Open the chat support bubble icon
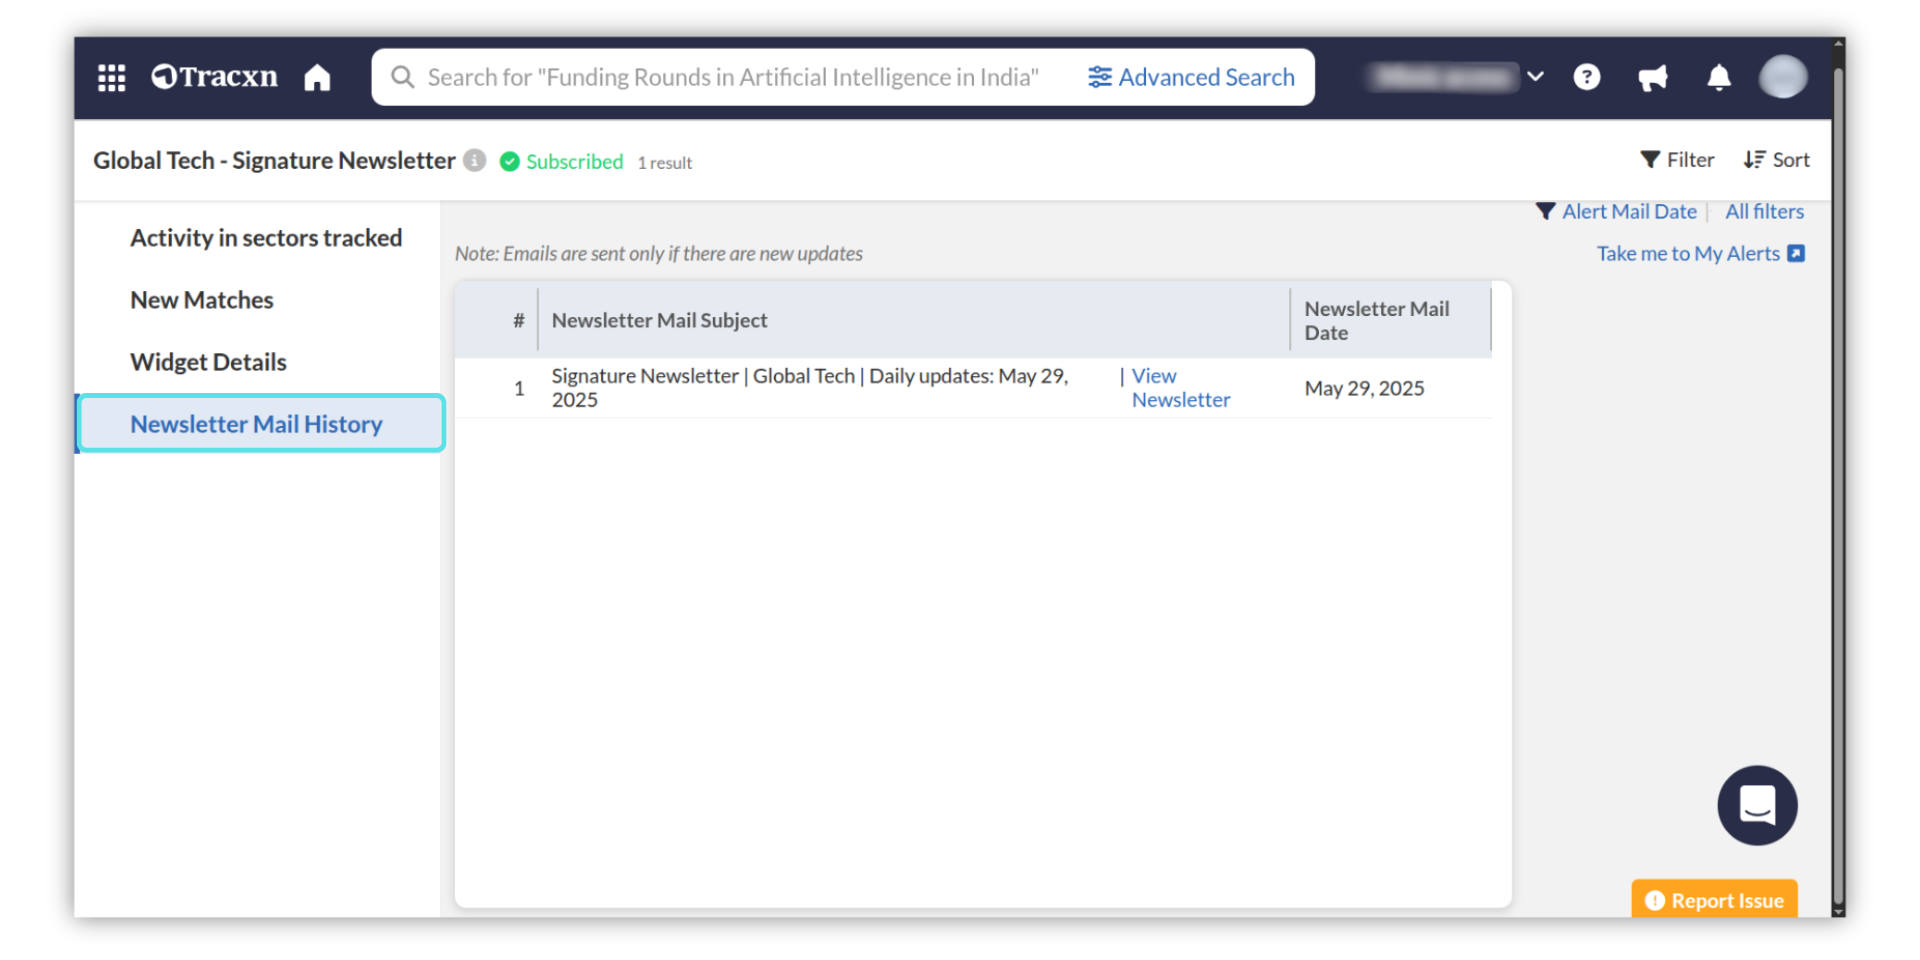 point(1757,805)
